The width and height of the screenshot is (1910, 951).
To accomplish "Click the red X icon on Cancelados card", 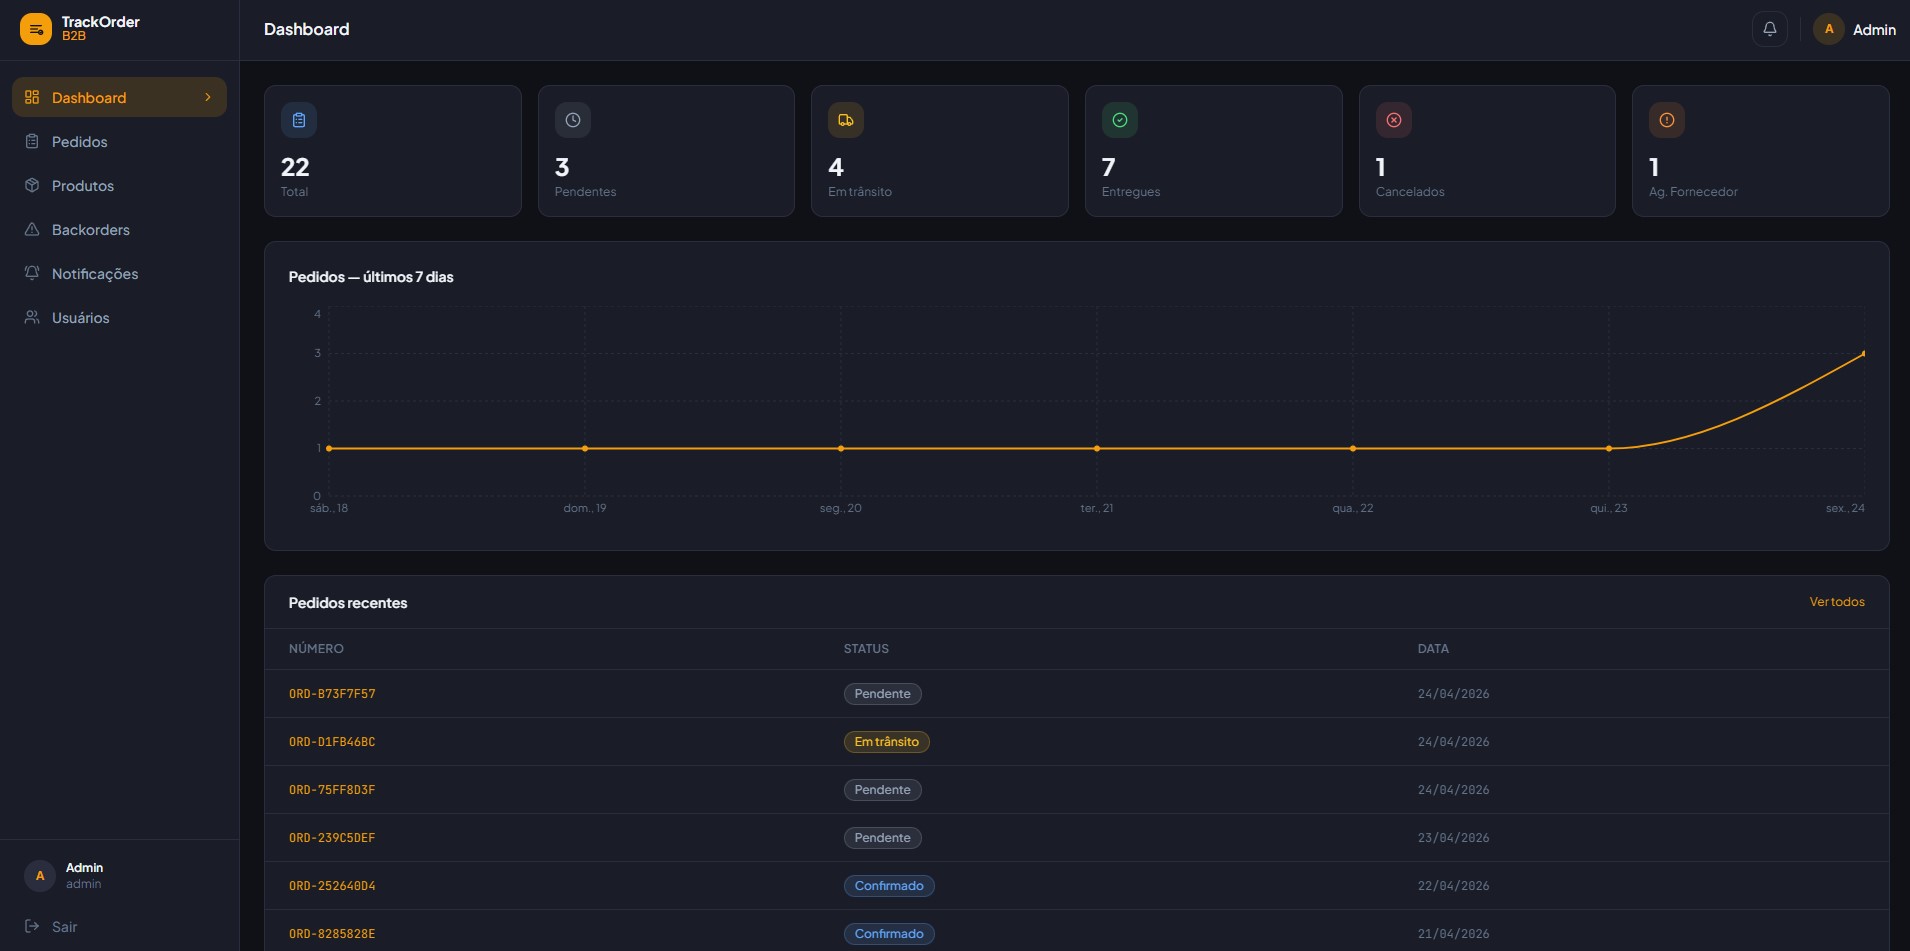I will (1393, 120).
